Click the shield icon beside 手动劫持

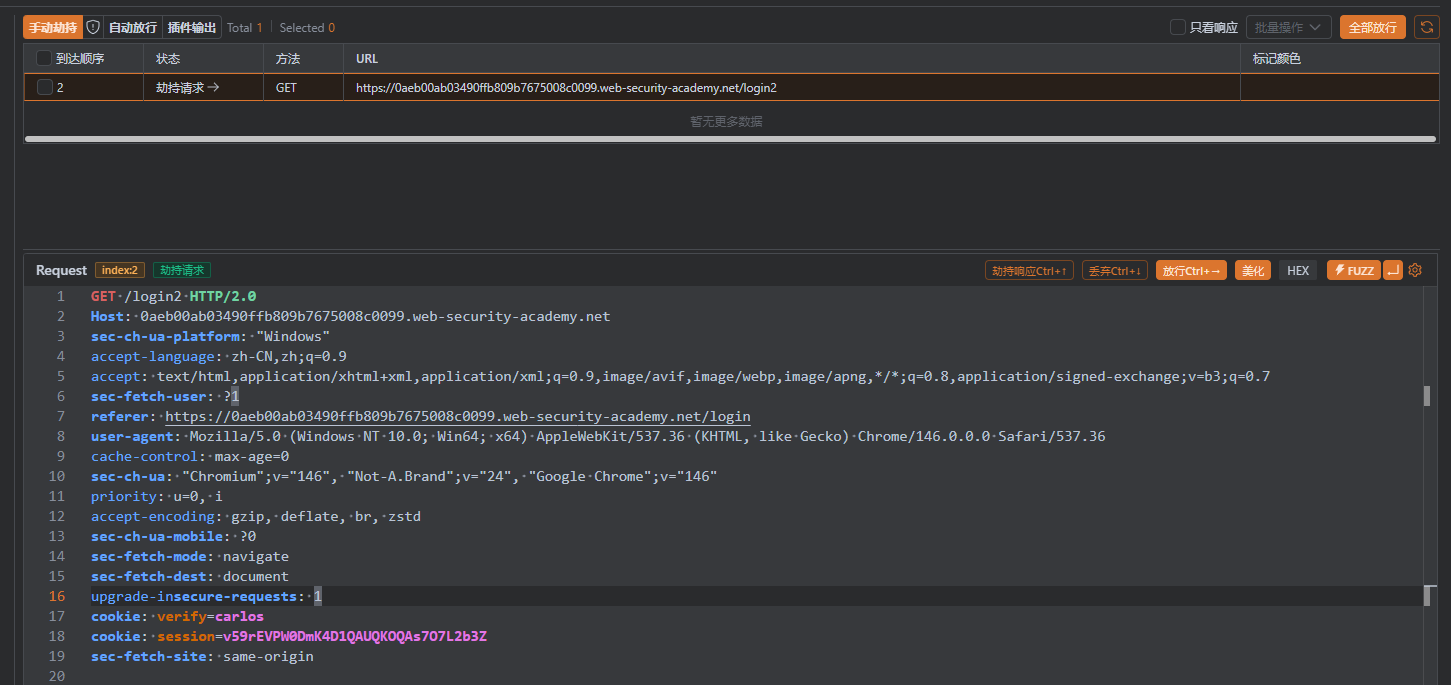[x=93, y=27]
